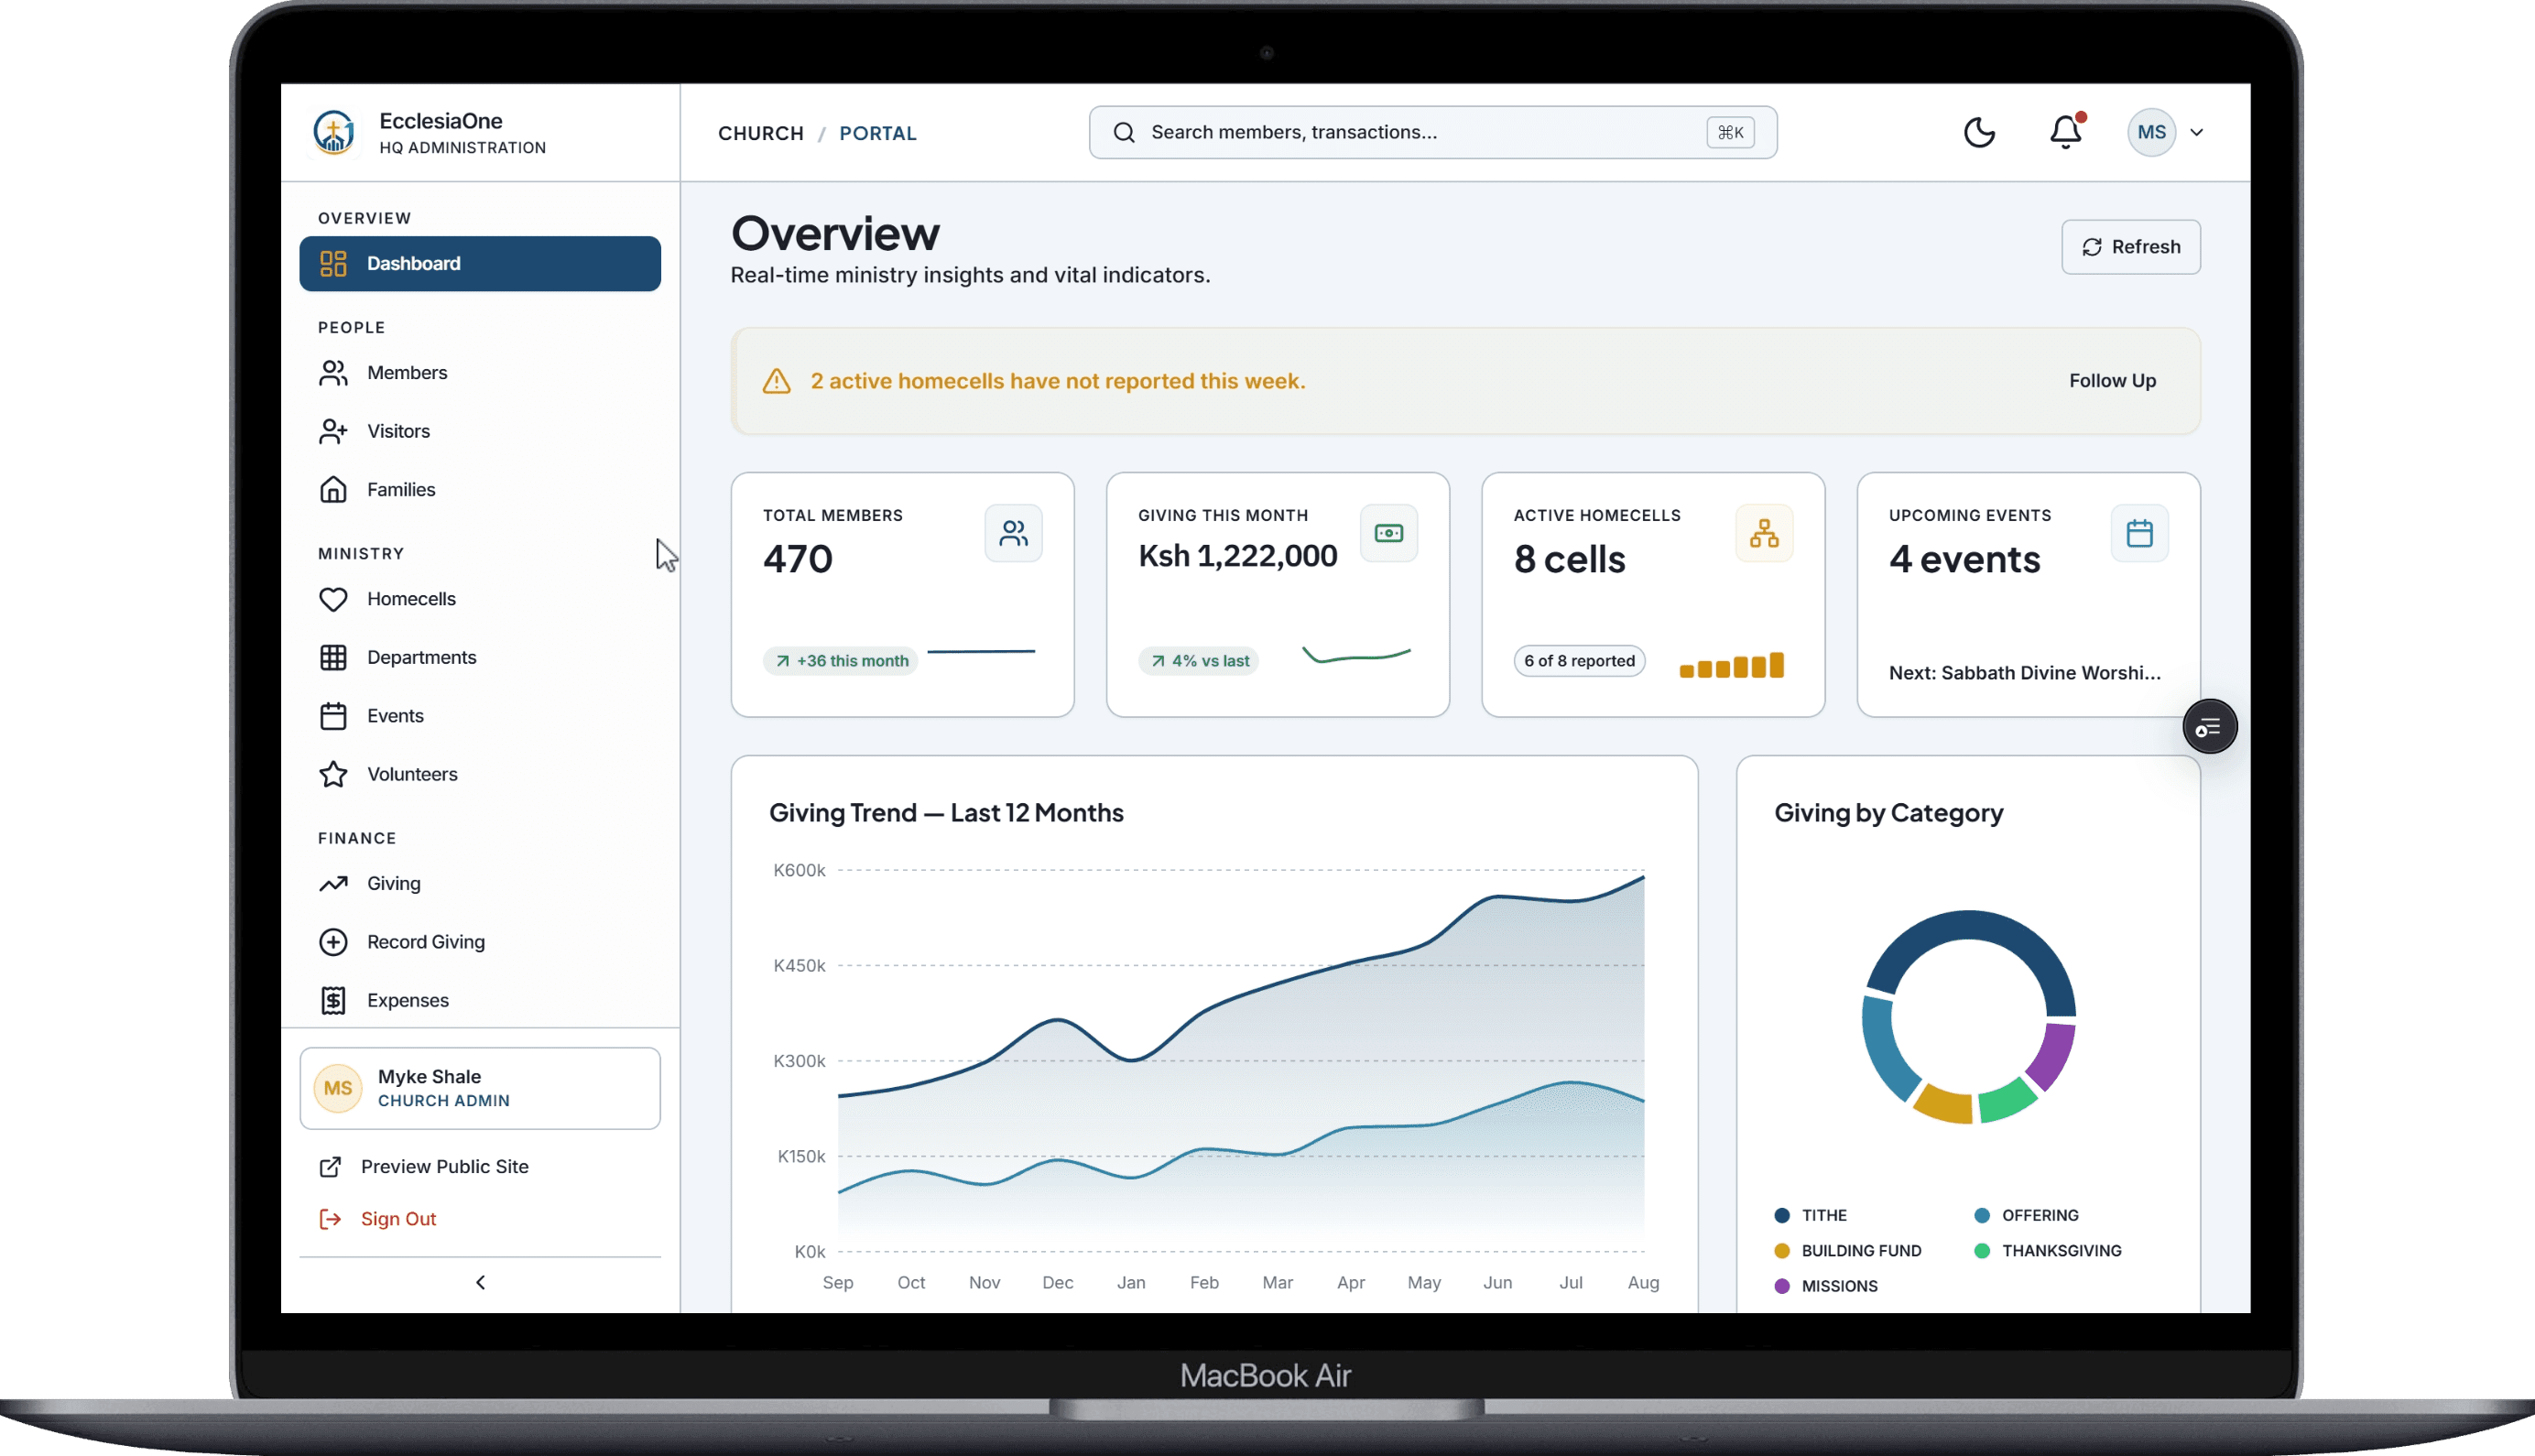Open the Giving sidebar item
Screen dimensions: 2535x1456
point(480,883)
